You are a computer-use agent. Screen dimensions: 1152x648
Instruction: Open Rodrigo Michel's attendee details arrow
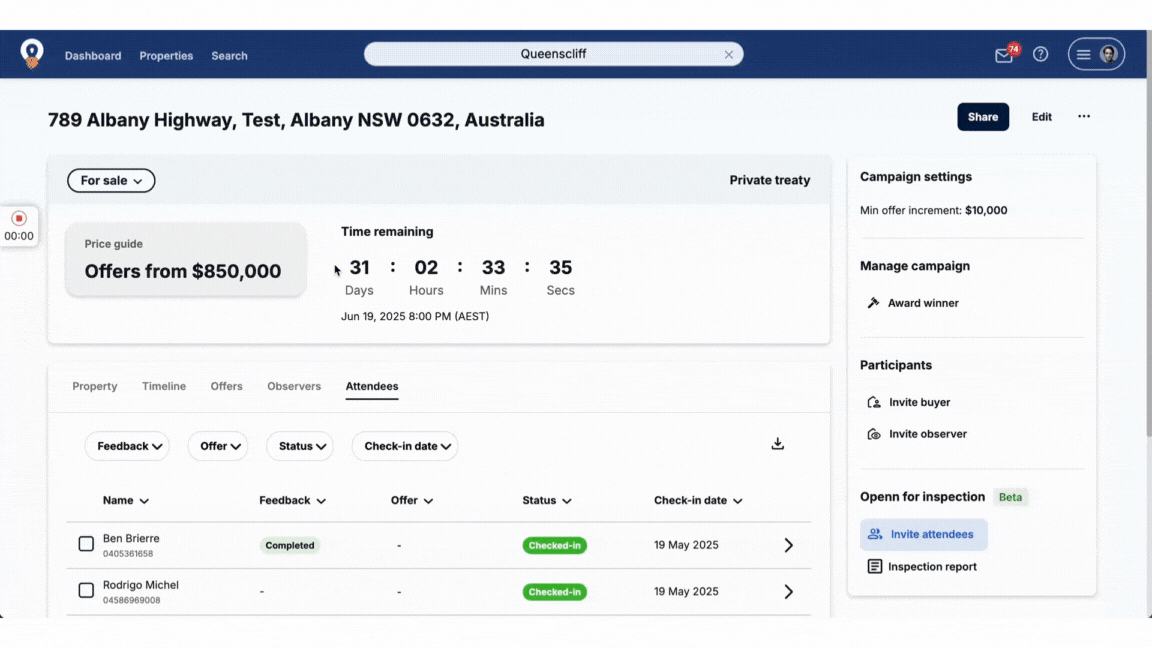(788, 592)
